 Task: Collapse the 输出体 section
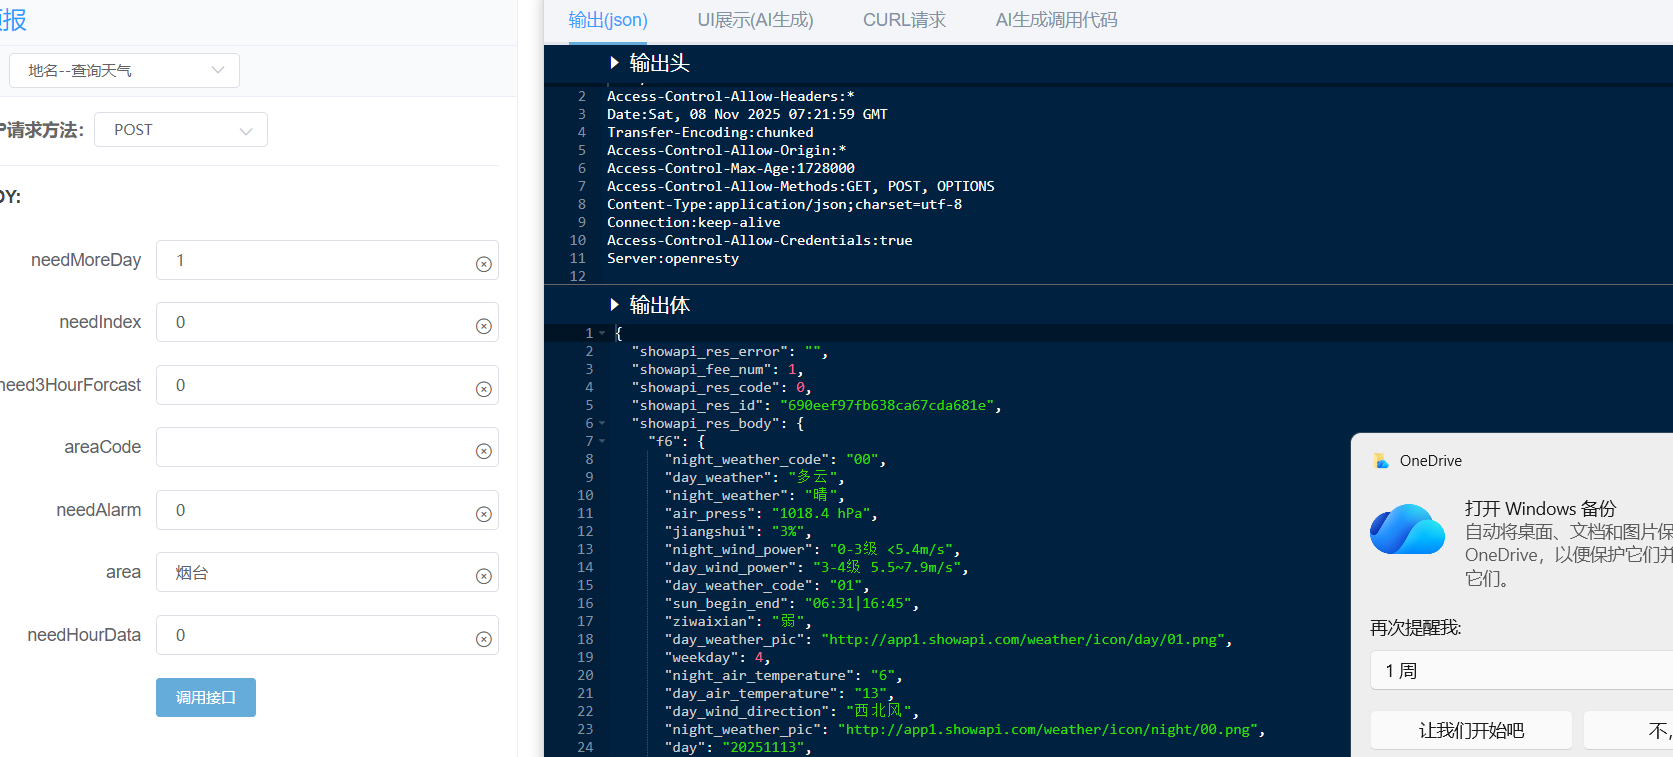(614, 305)
